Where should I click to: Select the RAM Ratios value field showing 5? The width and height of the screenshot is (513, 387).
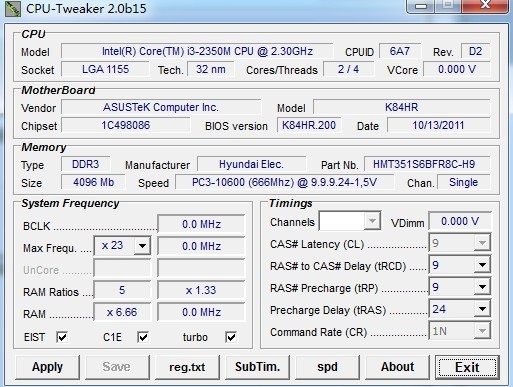point(122,290)
